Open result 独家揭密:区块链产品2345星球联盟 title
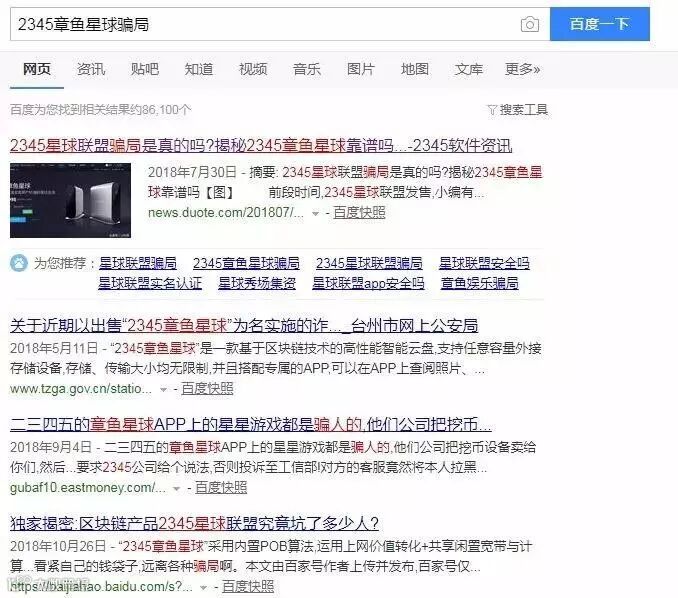Screen dimensions: 678x598 (x=195, y=523)
